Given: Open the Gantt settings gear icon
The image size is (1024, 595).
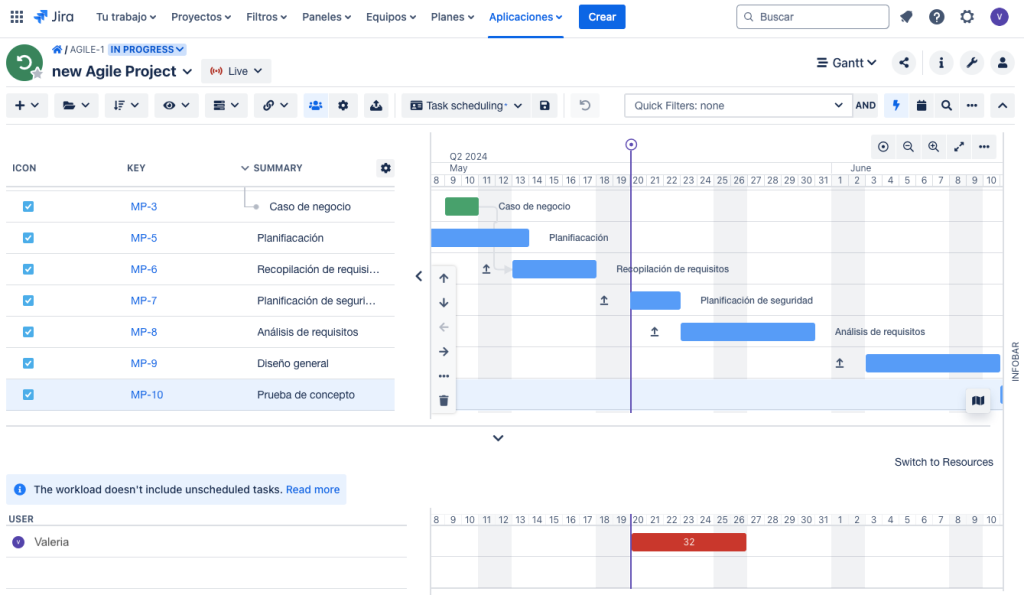Looking at the screenshot, I should pyautogui.click(x=344, y=105).
